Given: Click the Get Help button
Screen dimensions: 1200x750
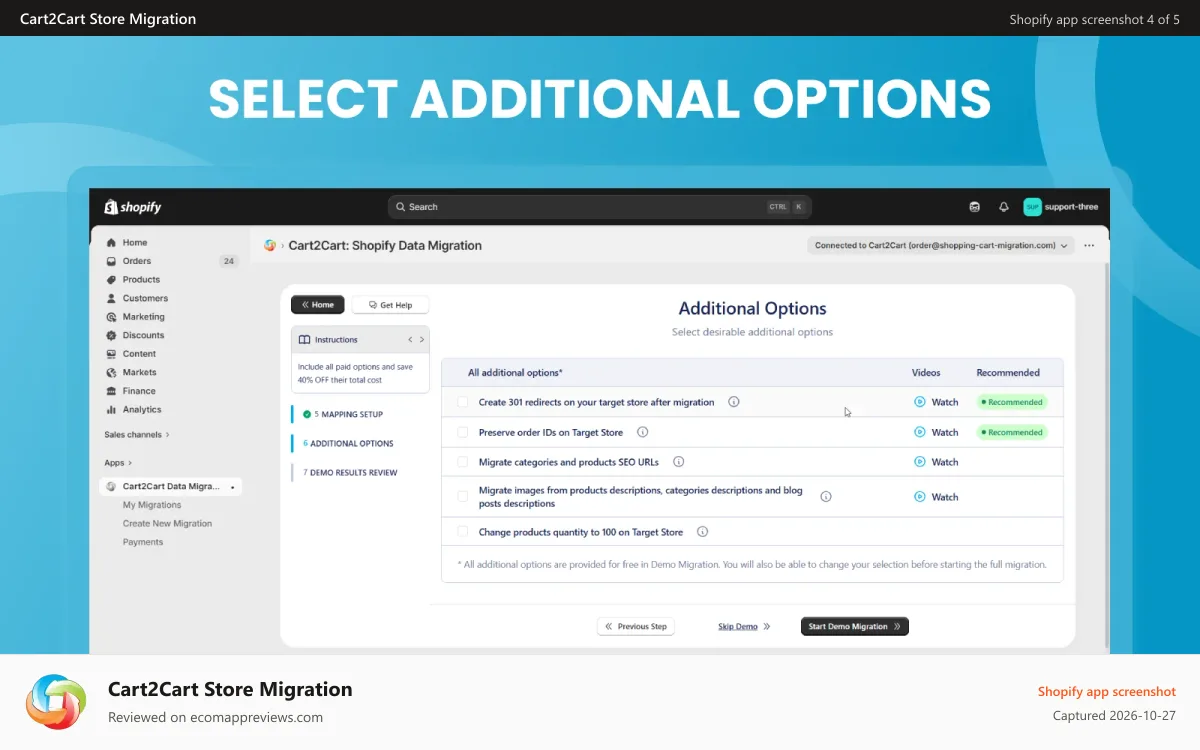Looking at the screenshot, I should [x=390, y=305].
